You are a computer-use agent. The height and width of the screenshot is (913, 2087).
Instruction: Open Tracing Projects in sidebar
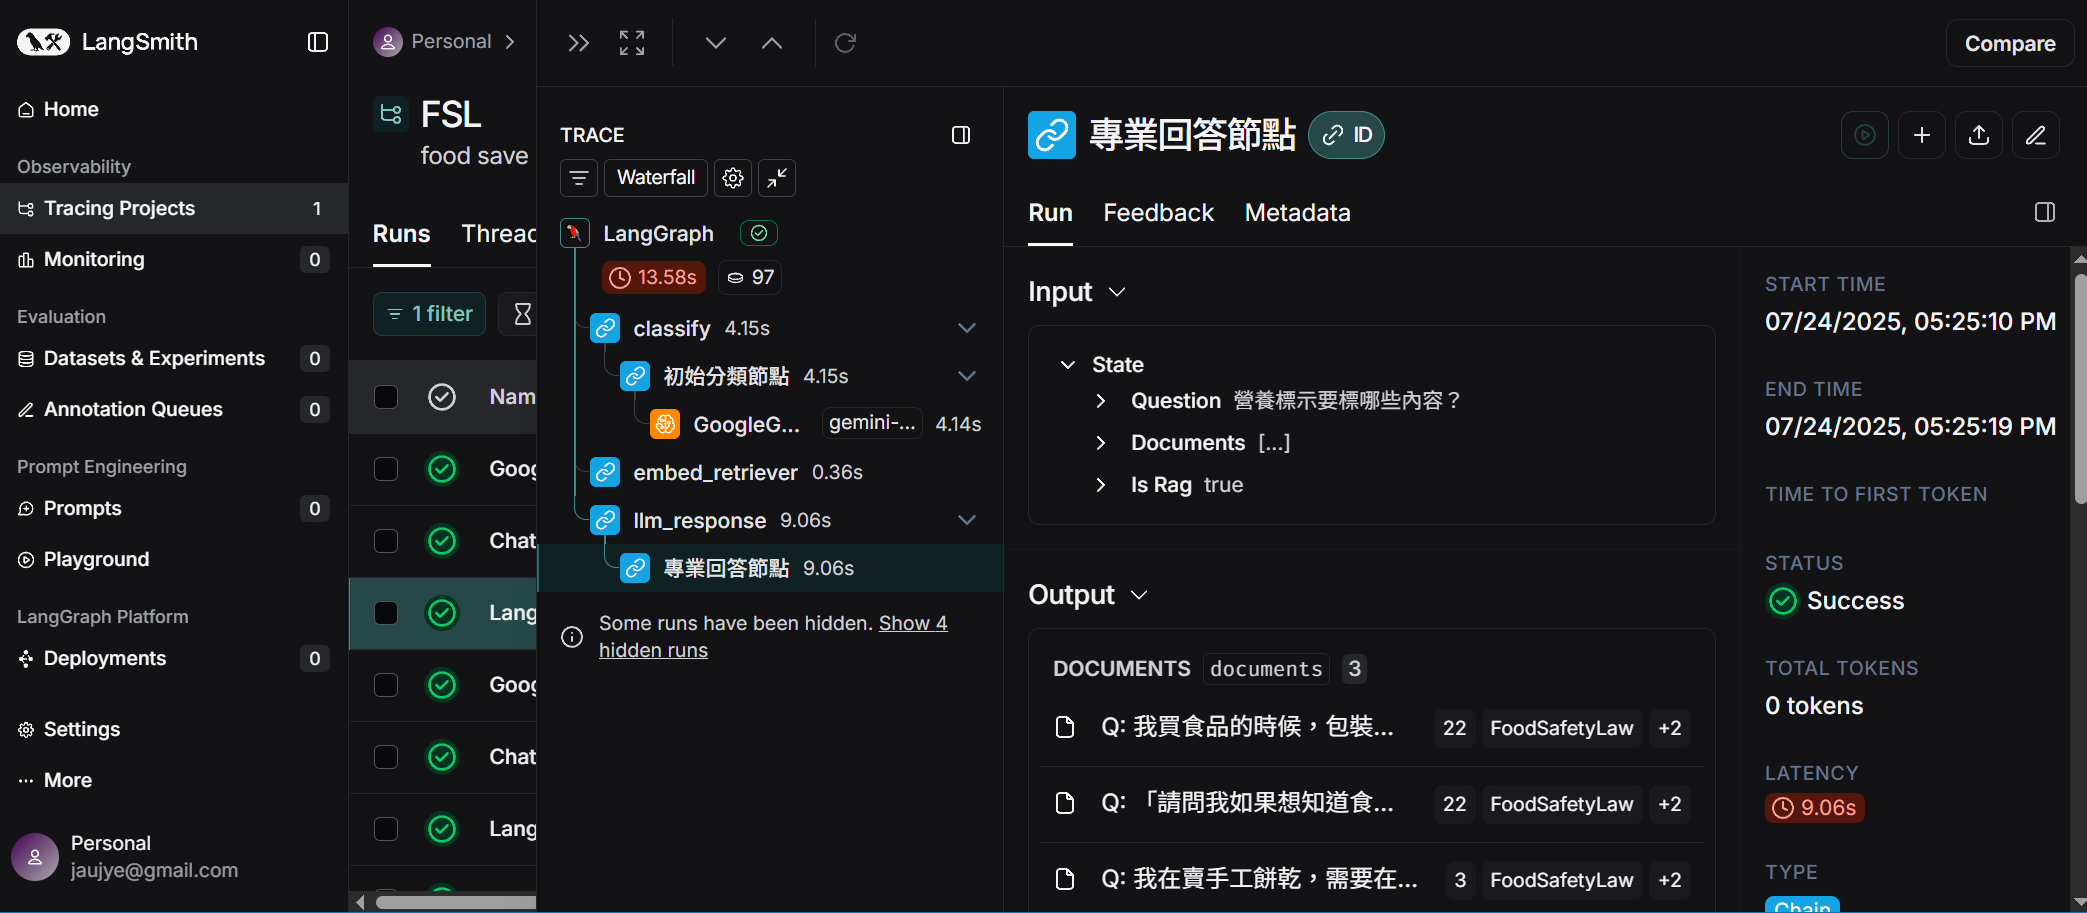pyautogui.click(x=174, y=208)
